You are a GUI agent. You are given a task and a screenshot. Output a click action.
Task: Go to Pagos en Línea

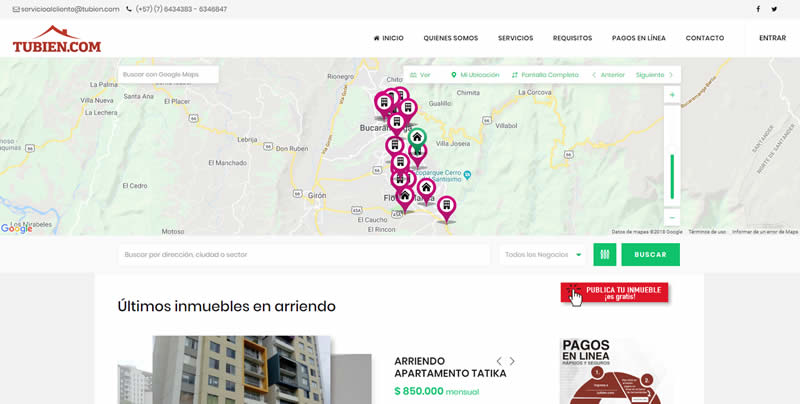click(639, 38)
